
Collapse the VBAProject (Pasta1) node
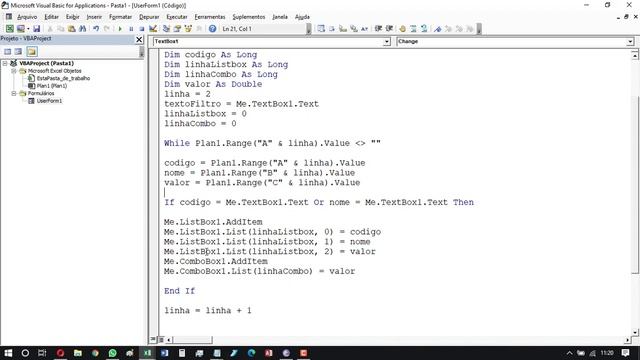(x=5, y=63)
